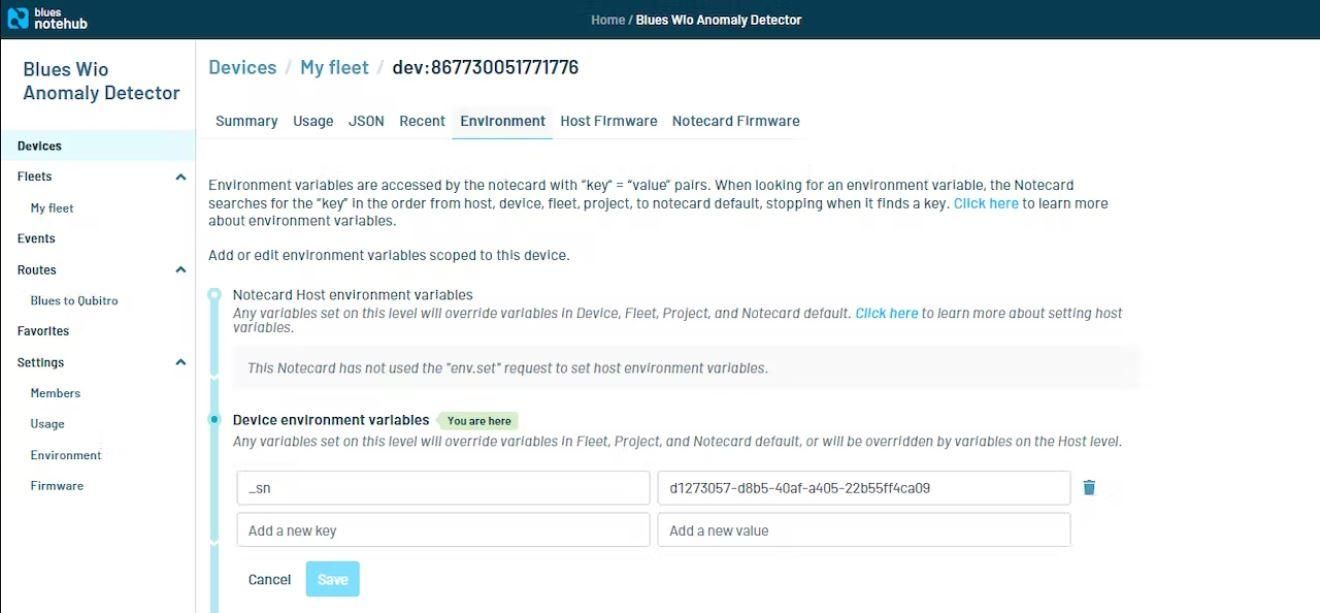Click the 'Add a new key' field

click(x=443, y=529)
